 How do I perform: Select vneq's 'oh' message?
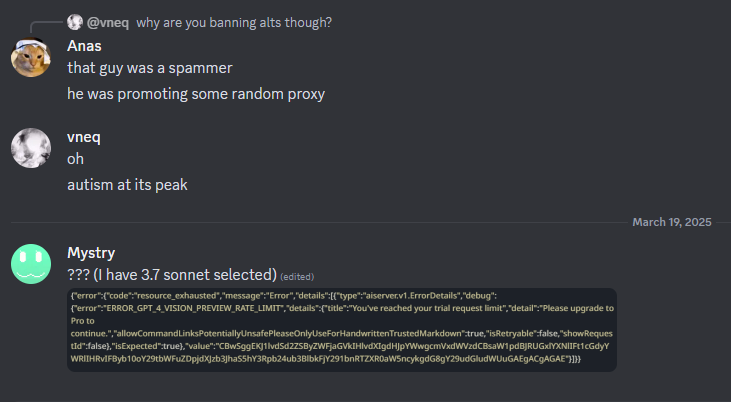[76, 159]
